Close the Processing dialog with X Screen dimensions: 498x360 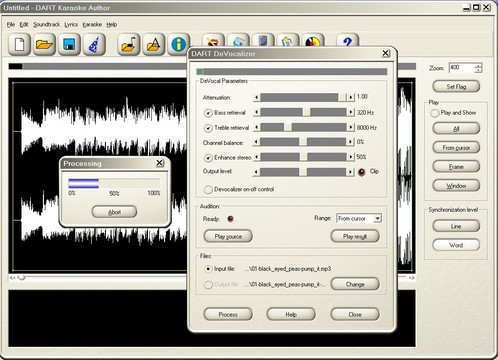coord(160,163)
